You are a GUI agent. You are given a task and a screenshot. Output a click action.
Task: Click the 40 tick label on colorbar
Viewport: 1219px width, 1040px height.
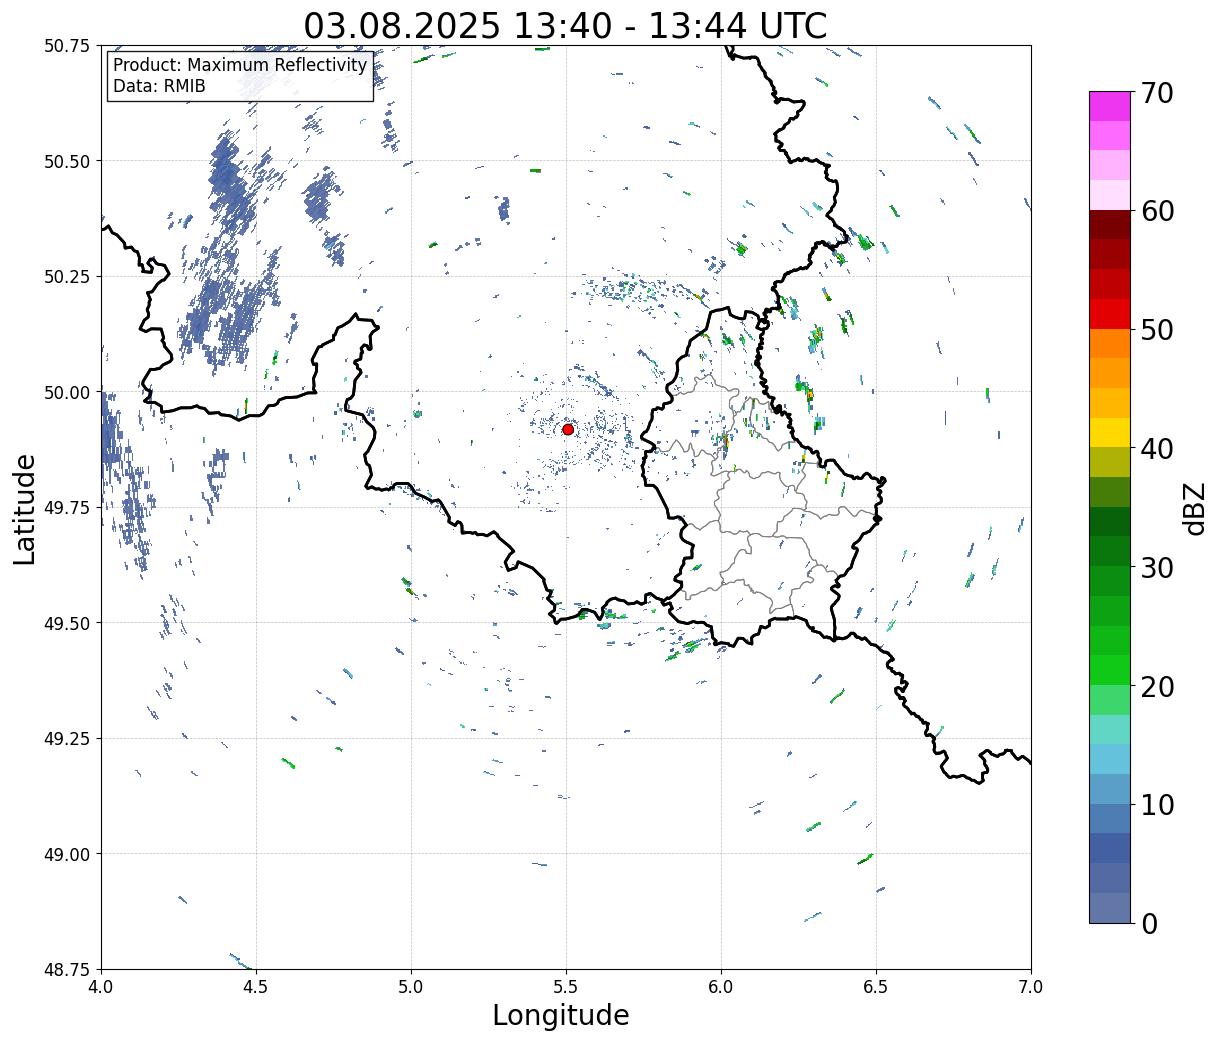coord(1157,449)
